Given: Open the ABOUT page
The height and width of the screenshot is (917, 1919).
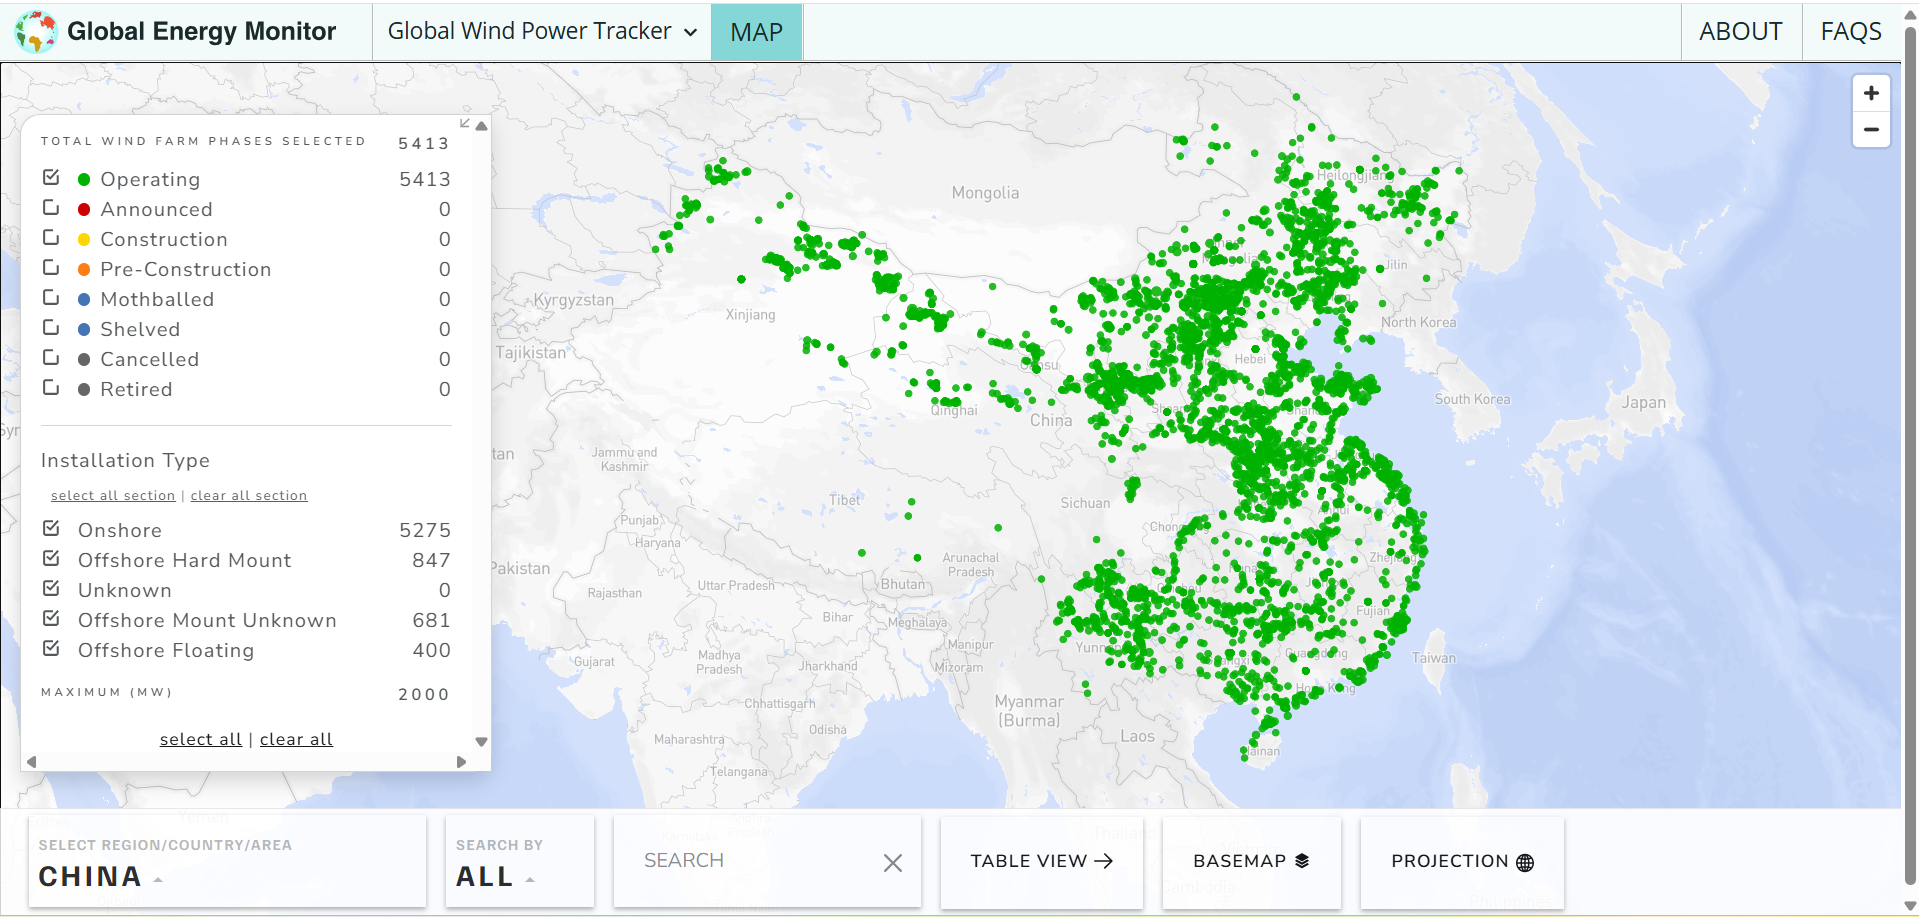Looking at the screenshot, I should pos(1740,32).
